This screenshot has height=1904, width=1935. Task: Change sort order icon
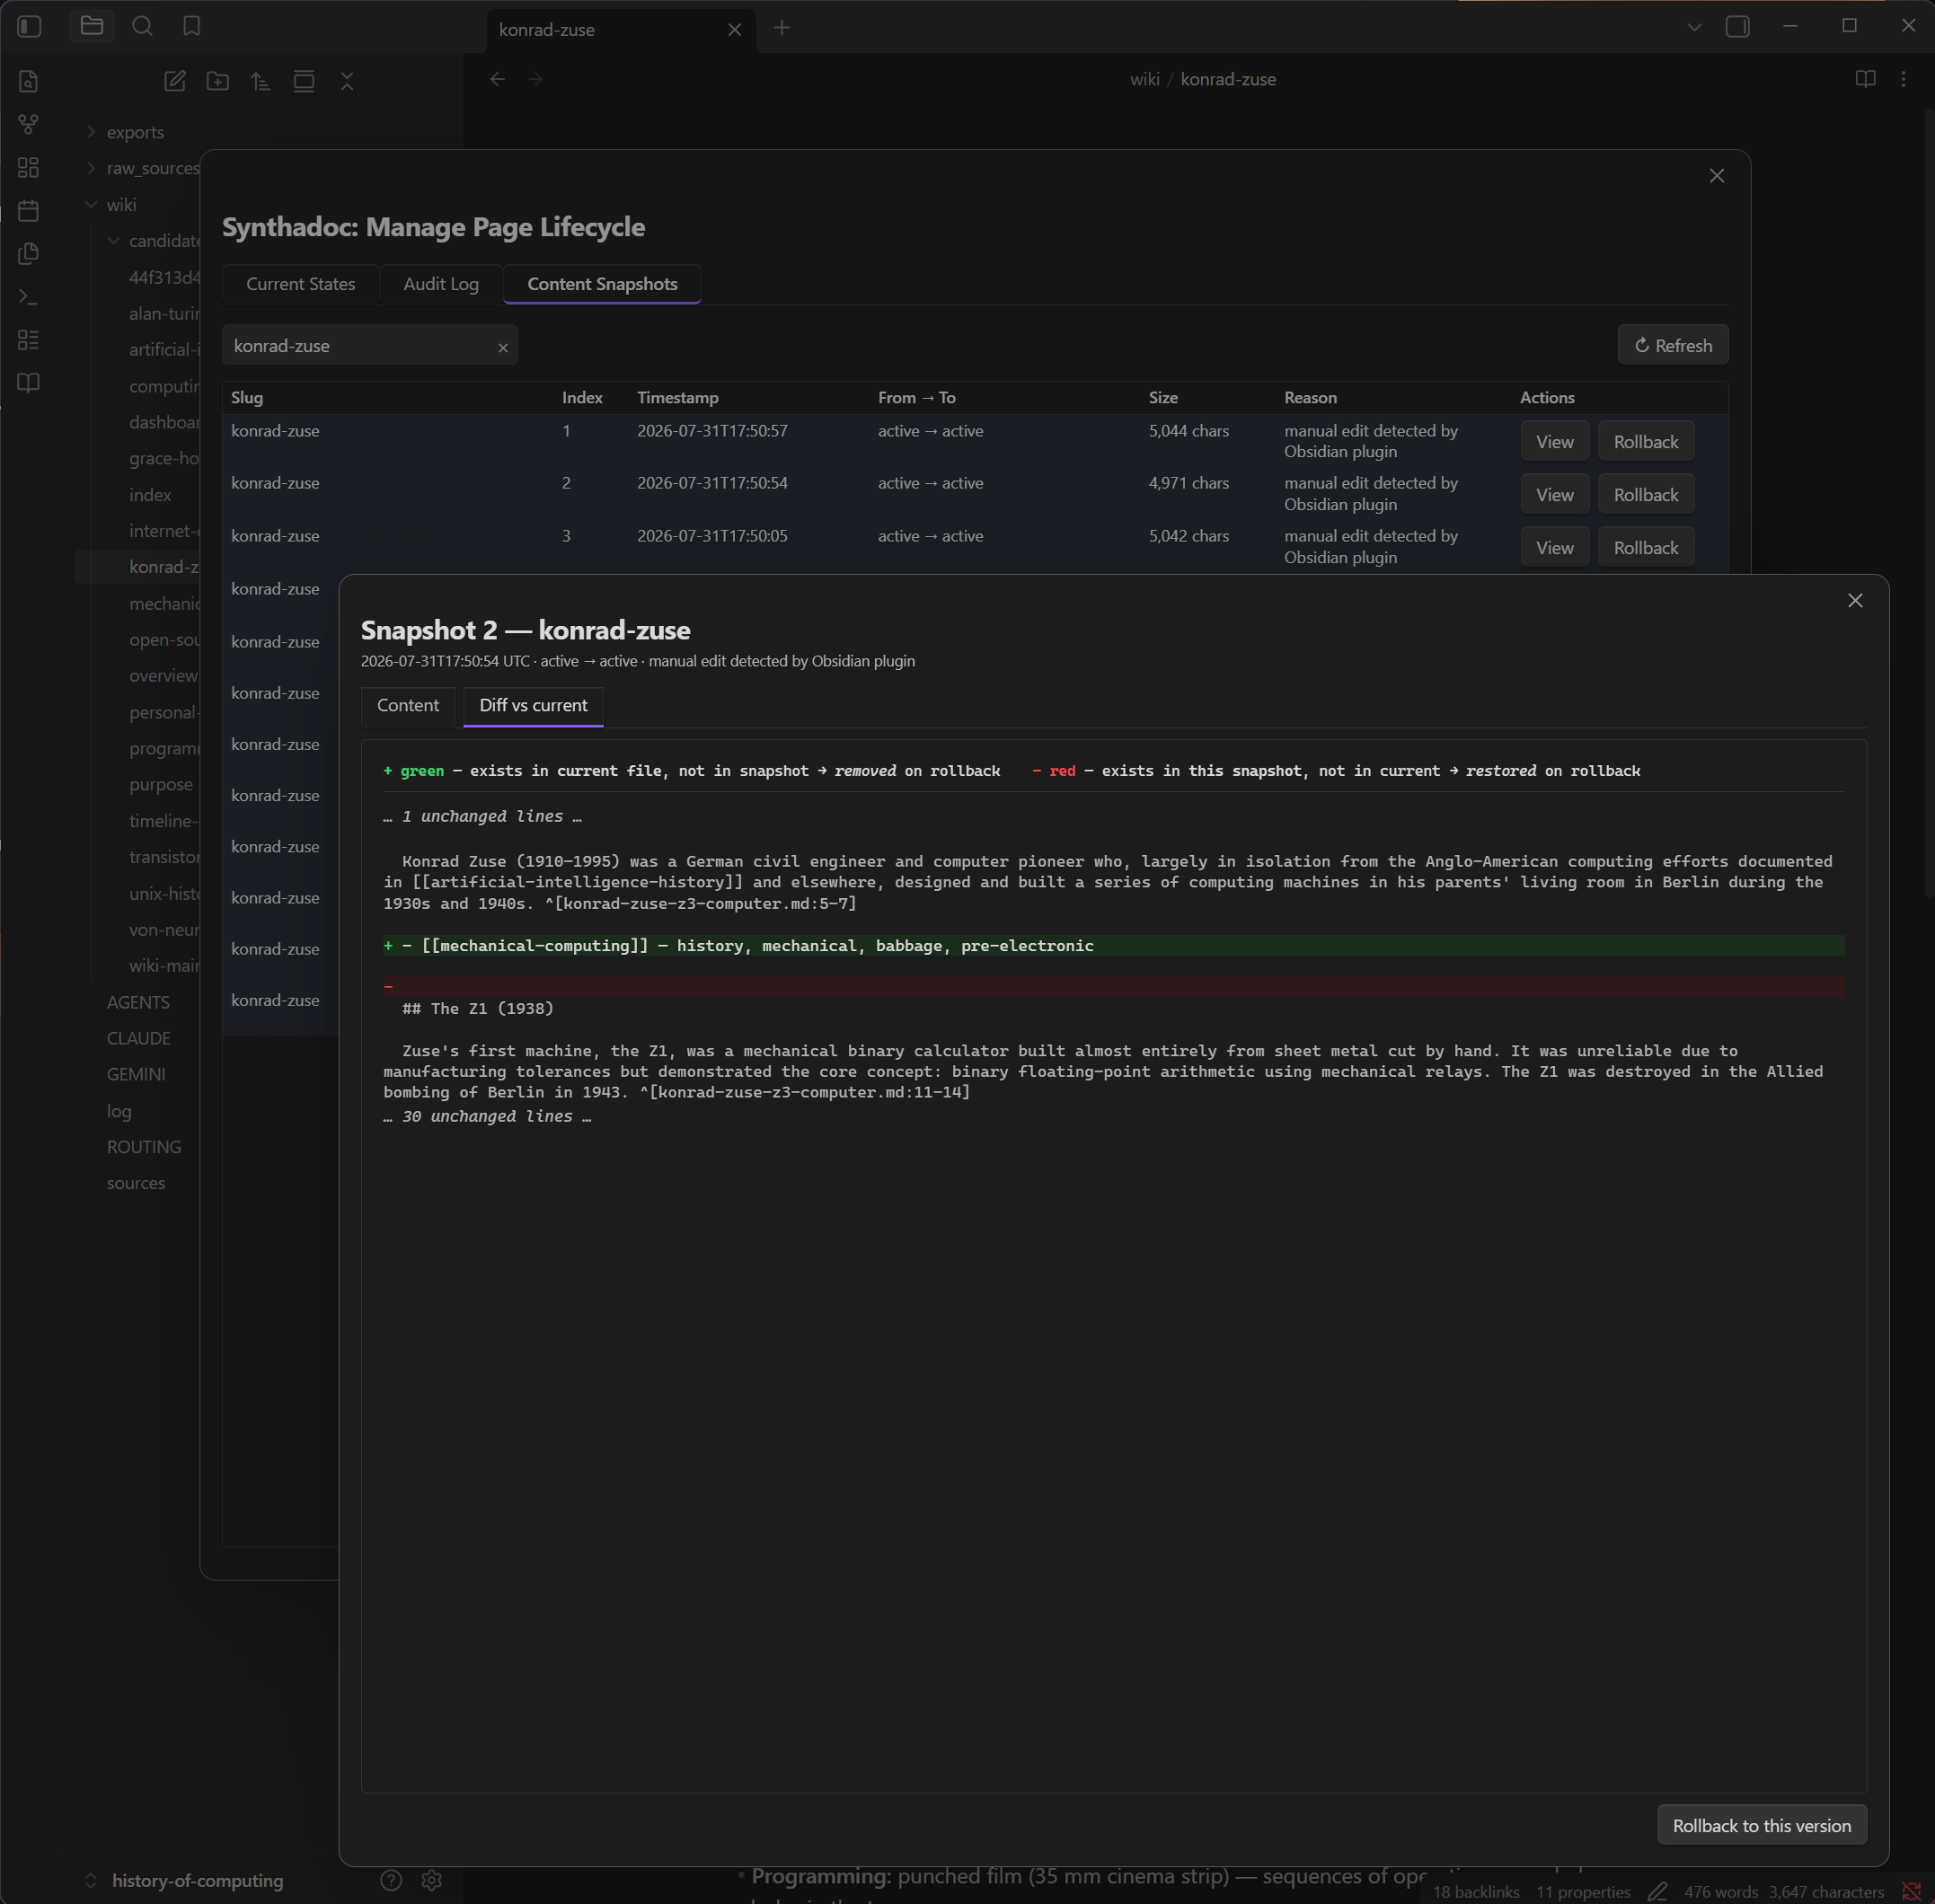[261, 81]
